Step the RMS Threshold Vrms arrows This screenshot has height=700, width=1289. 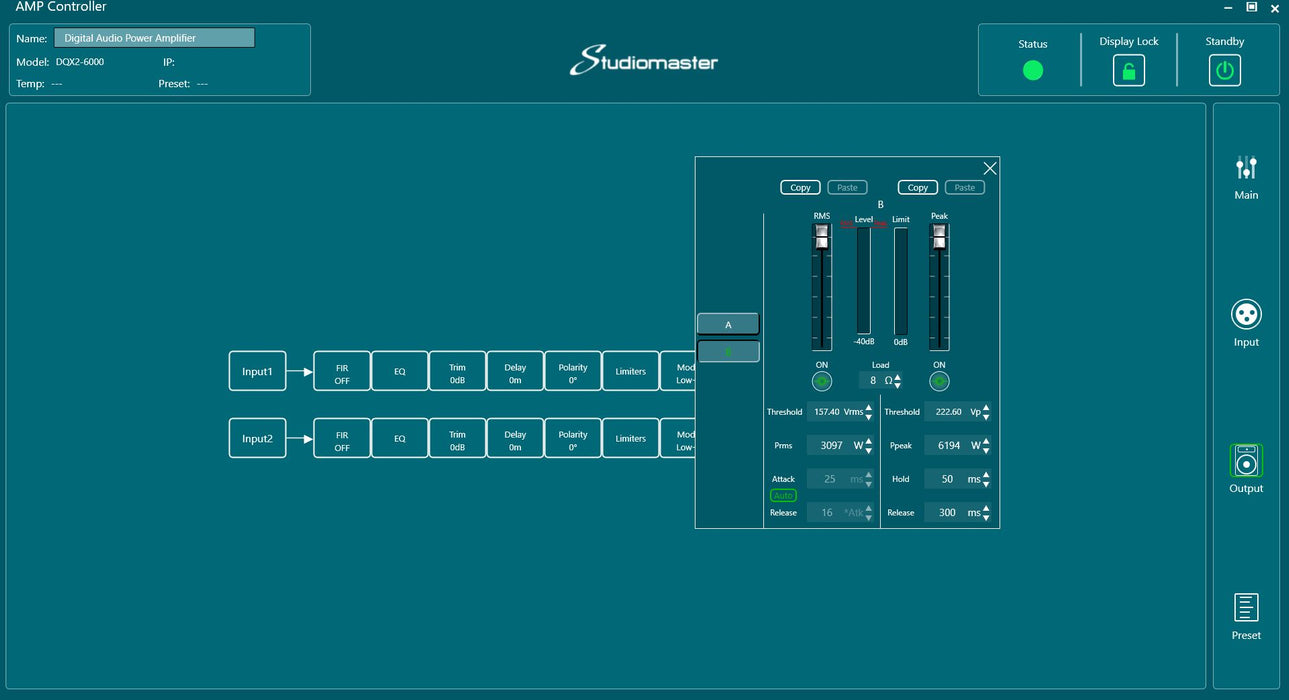coord(868,412)
